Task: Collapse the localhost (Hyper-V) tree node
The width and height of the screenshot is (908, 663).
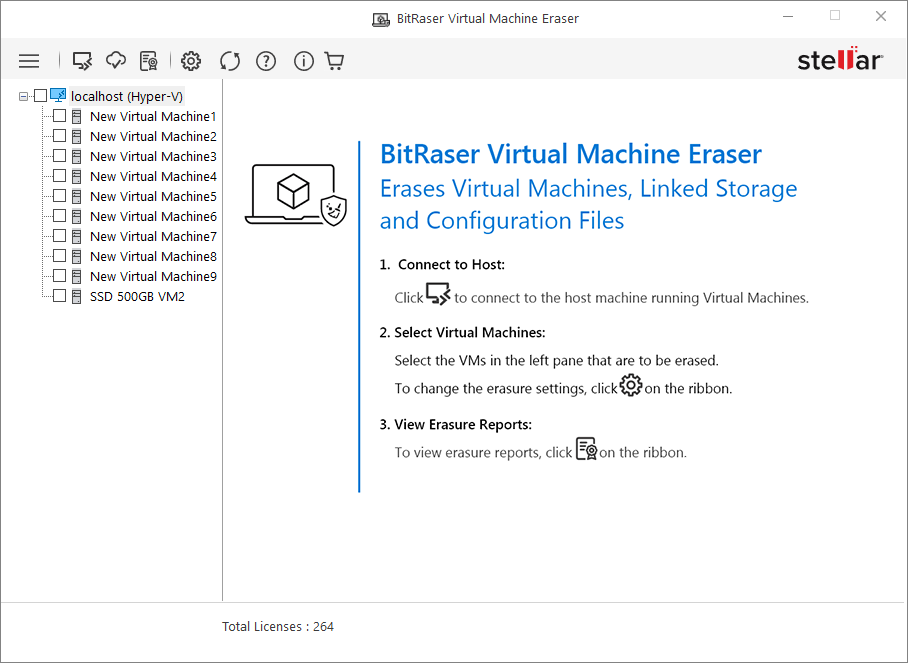Action: (23, 96)
